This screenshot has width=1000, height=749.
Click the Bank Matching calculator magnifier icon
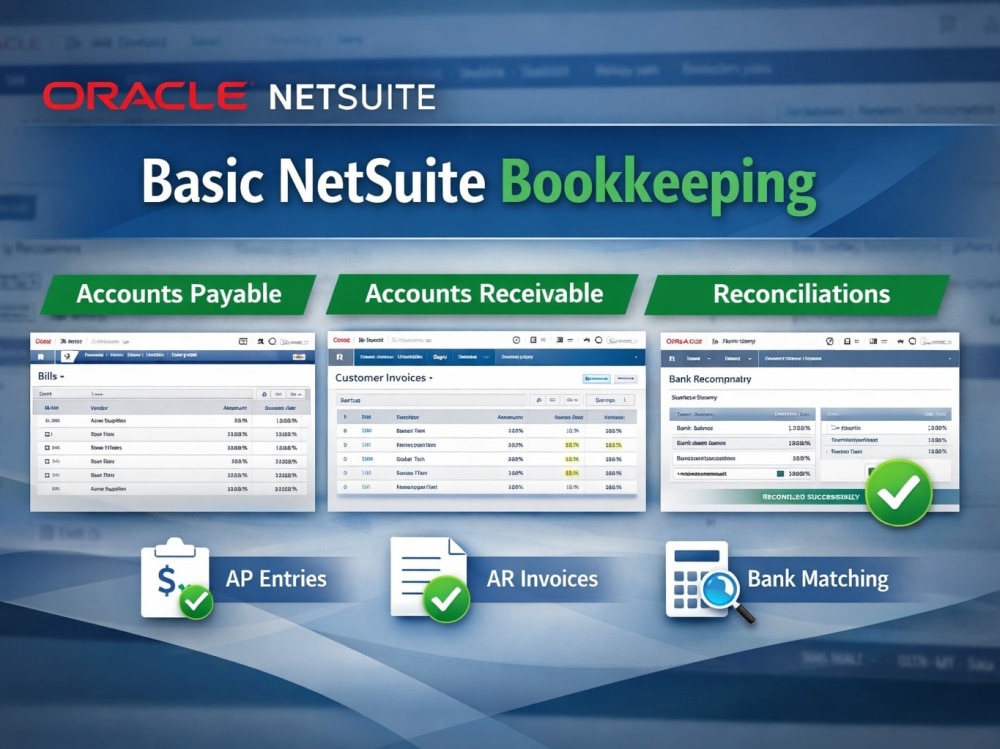click(709, 582)
